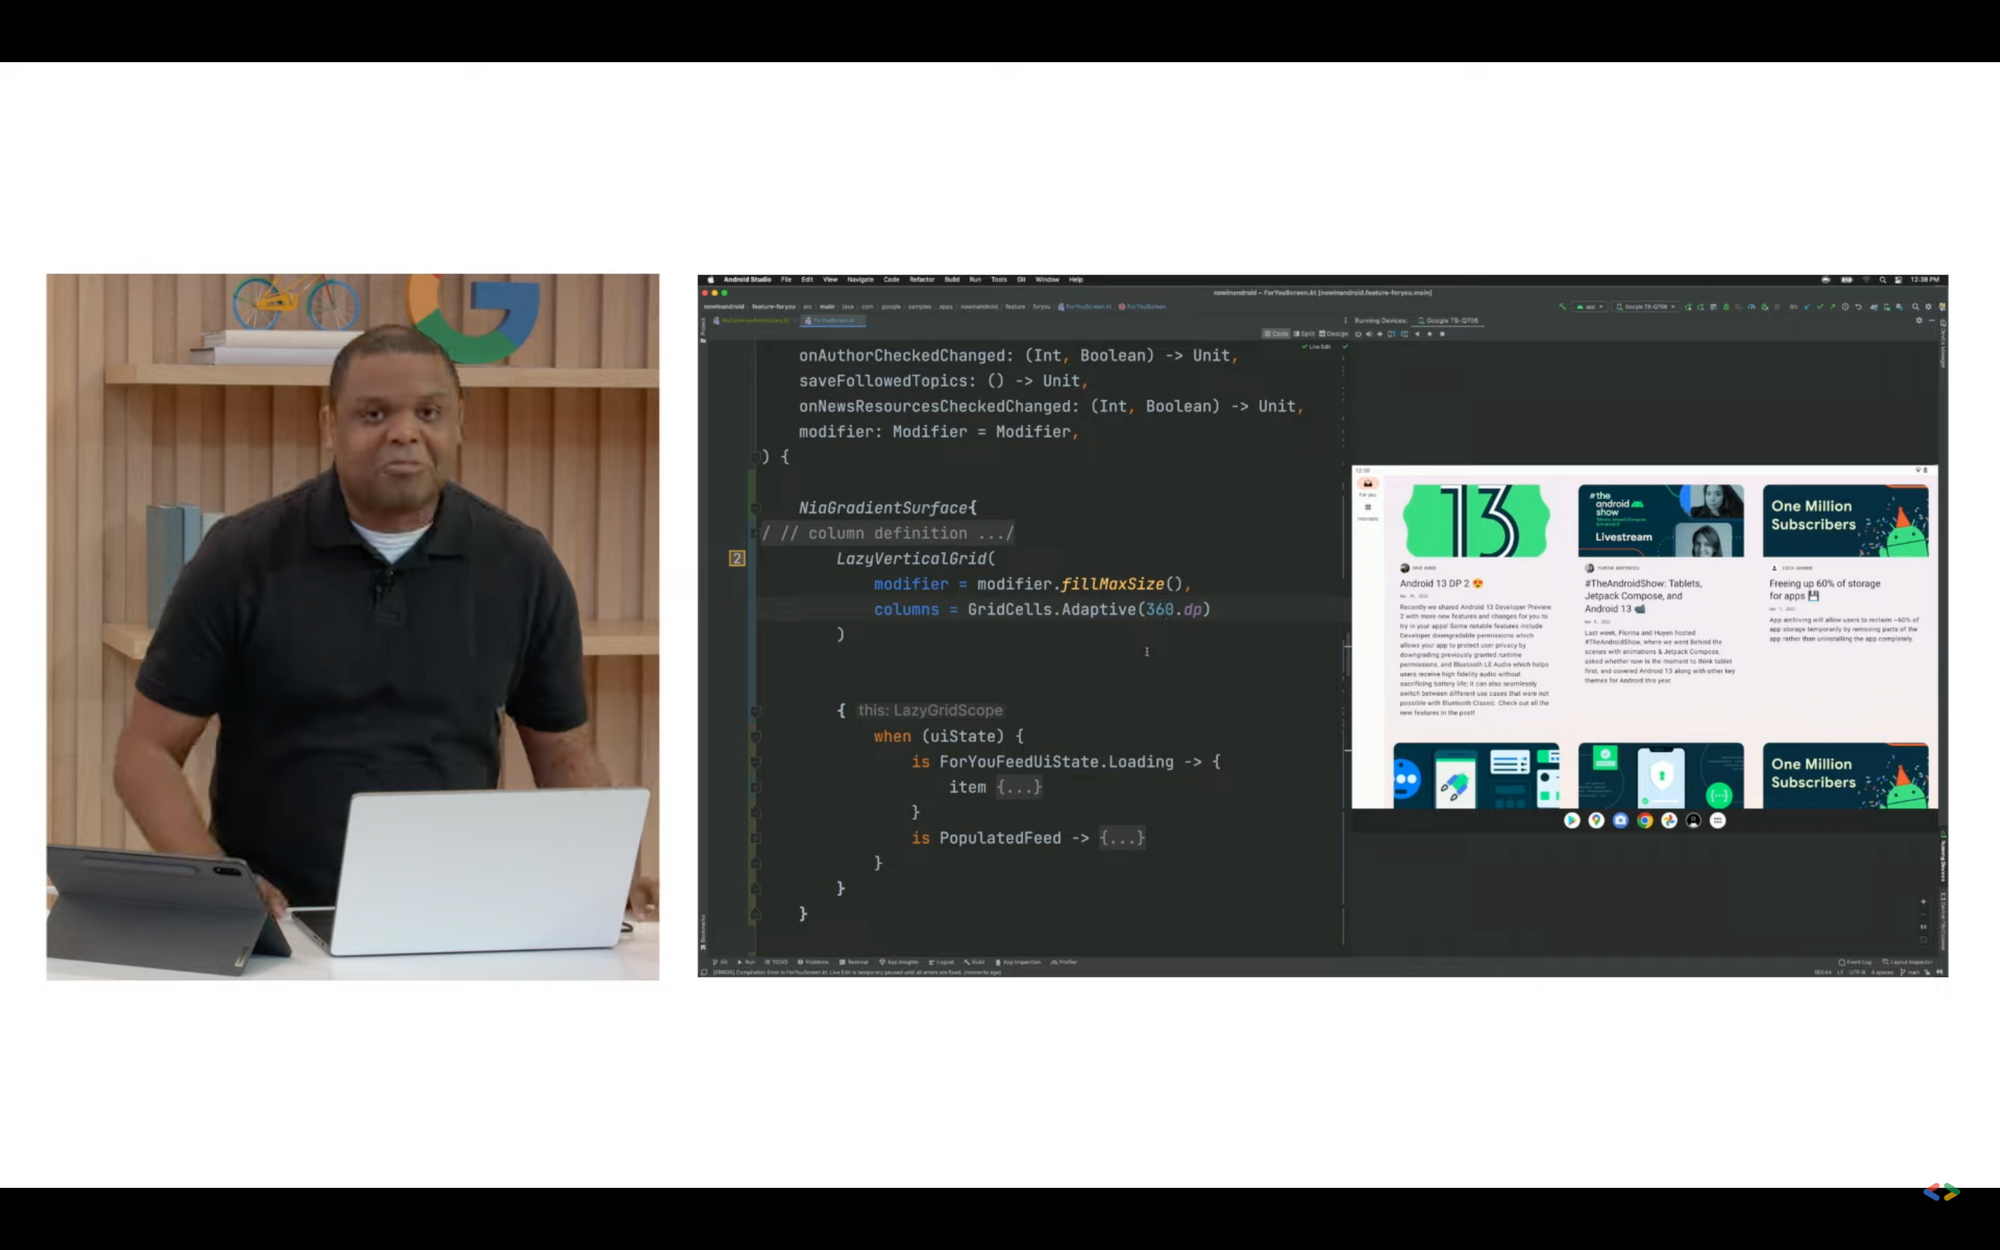Image resolution: width=2000 pixels, height=1250 pixels.
Task: Click the macOS Spotlight search icon in menu bar
Action: click(x=1882, y=280)
